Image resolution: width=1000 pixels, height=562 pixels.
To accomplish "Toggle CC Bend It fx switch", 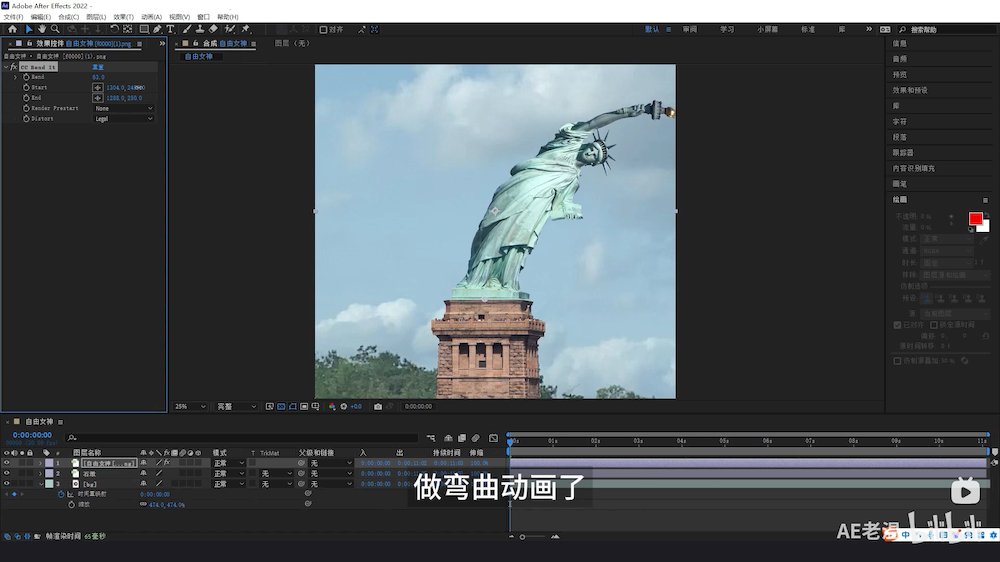I will (x=13, y=67).
